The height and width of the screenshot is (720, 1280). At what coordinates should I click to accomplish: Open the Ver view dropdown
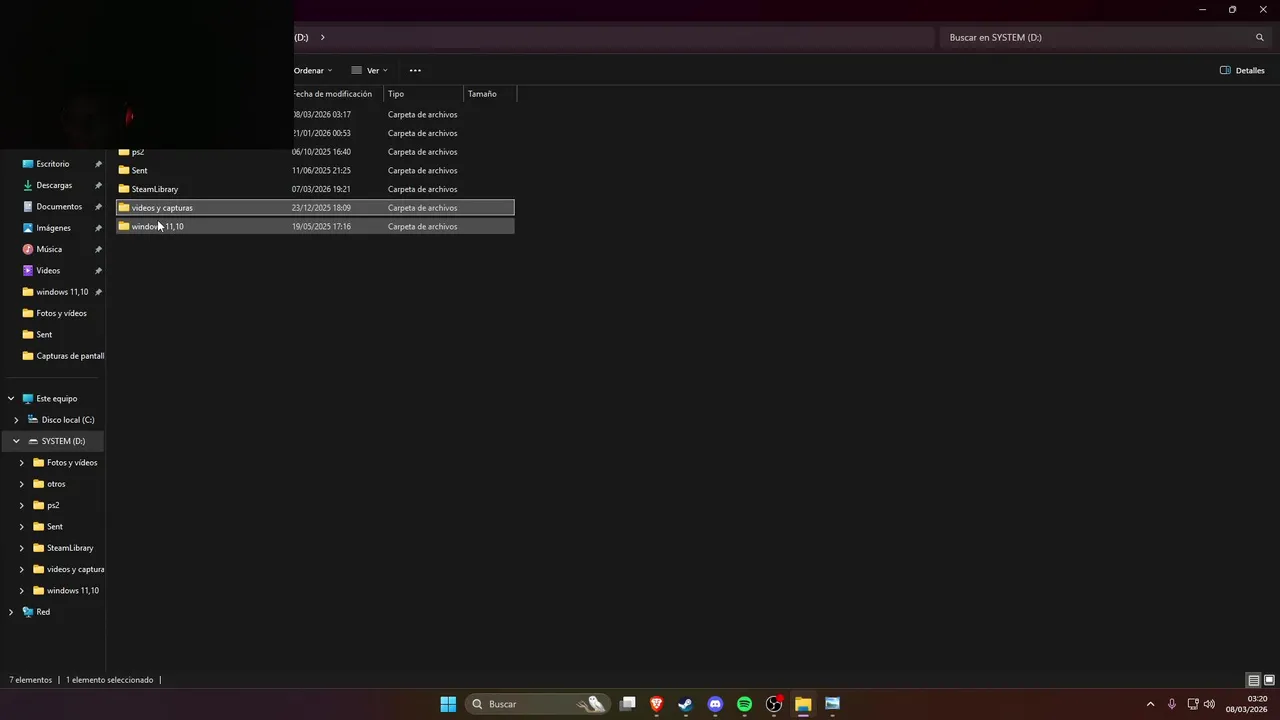point(369,71)
